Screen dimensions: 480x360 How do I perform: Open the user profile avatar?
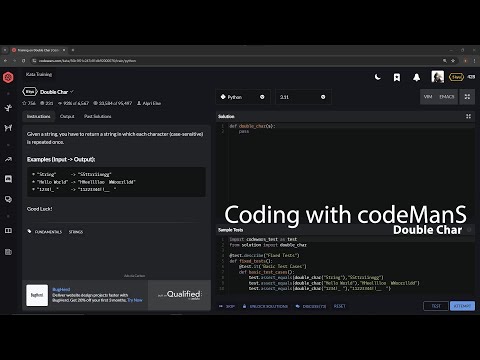pyautogui.click(x=437, y=77)
